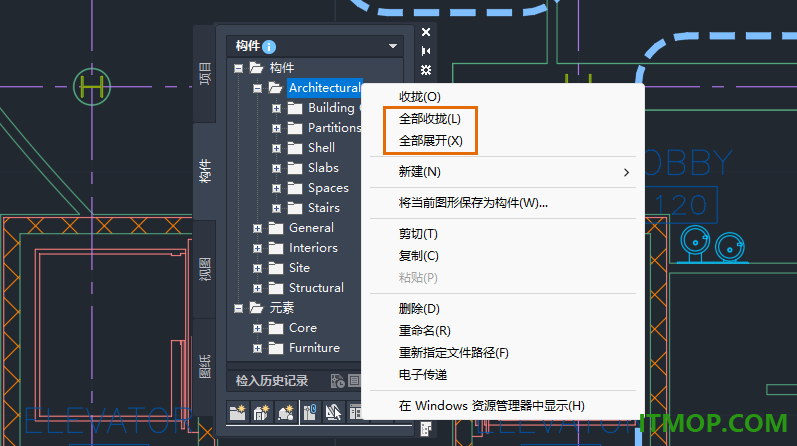The height and width of the screenshot is (446, 797).
Task: Click the add construct icon
Action: [x=261, y=412]
